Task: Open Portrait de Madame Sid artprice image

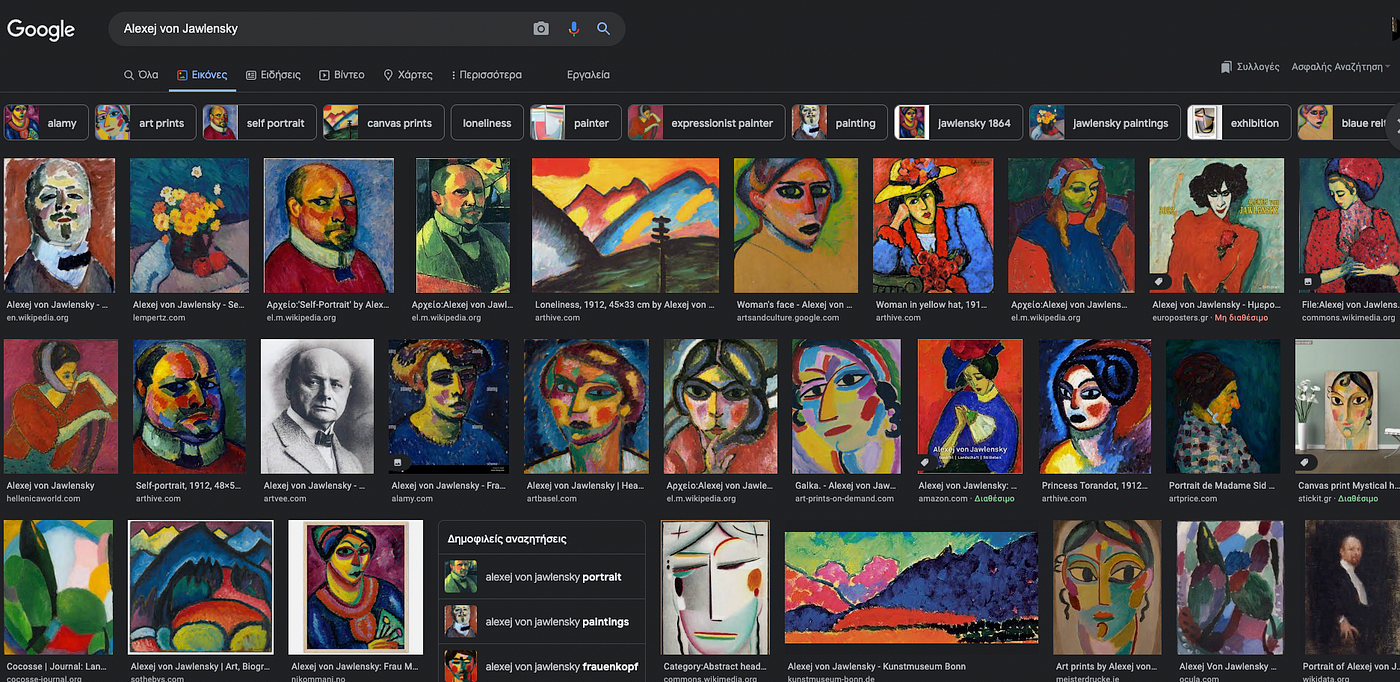Action: pos(1223,406)
